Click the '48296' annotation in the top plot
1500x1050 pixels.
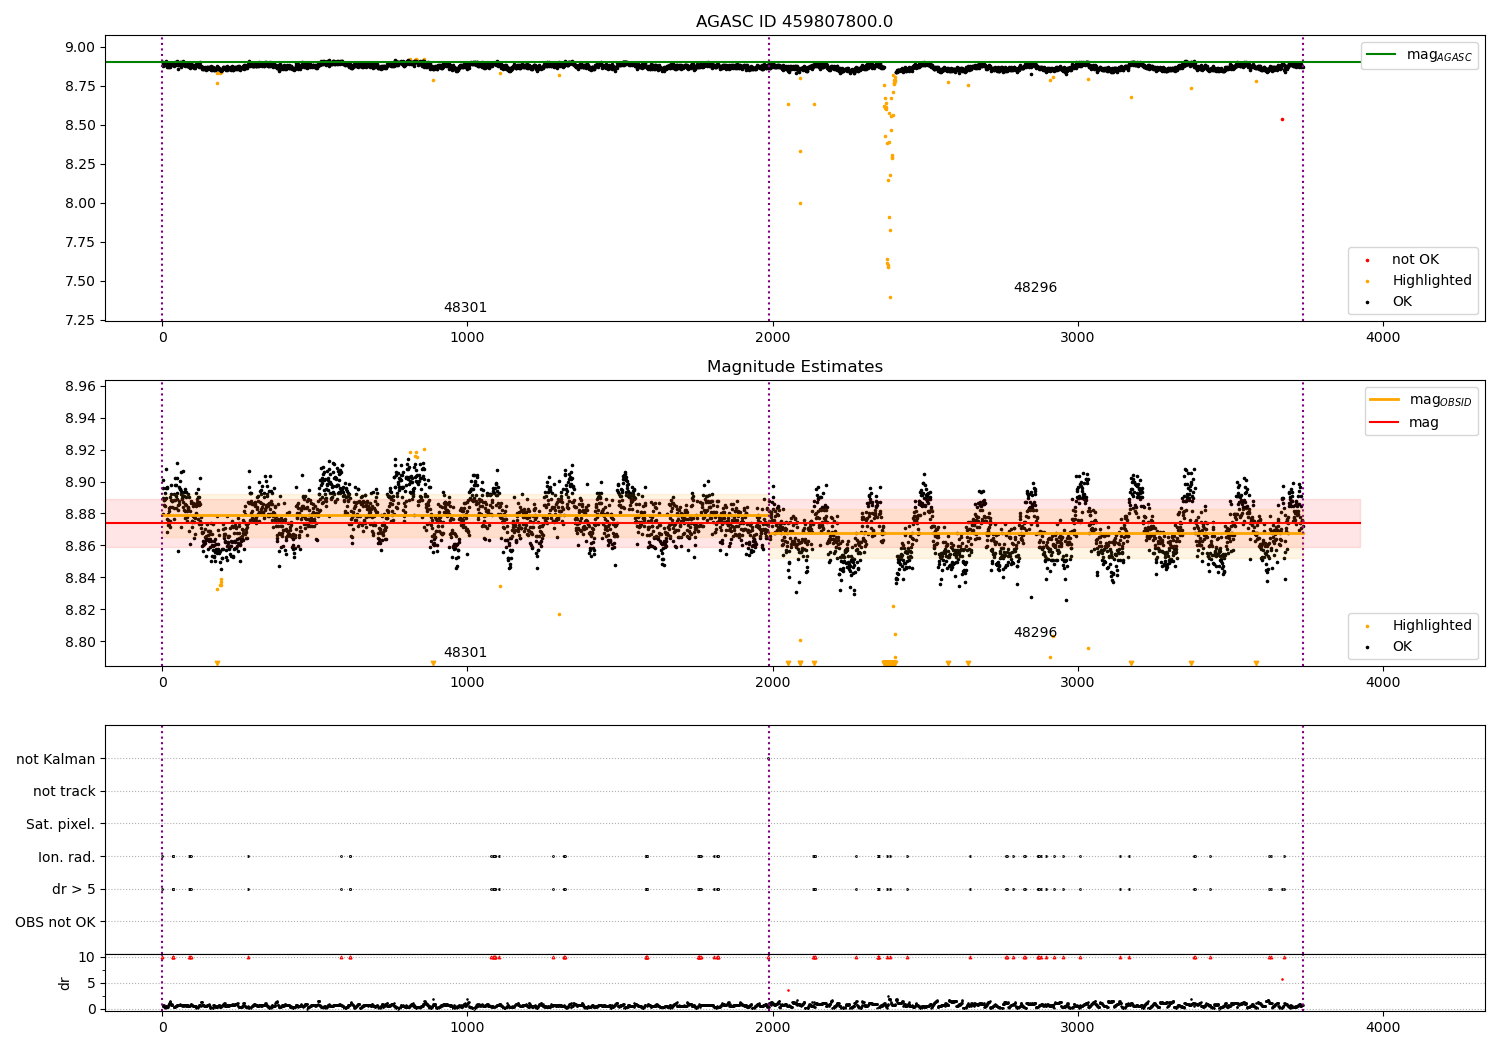point(1035,287)
